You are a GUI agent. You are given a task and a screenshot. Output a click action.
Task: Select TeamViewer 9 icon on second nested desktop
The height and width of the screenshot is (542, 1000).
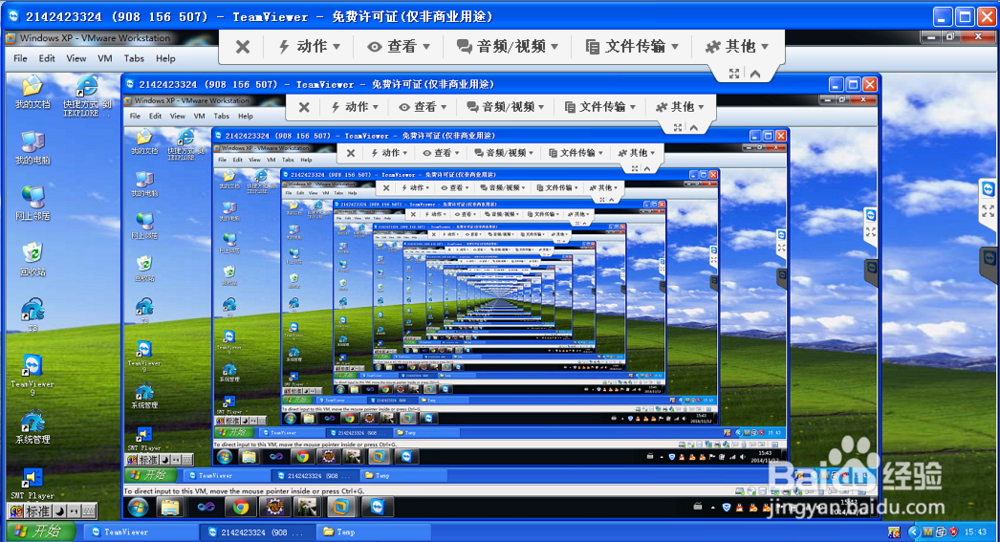144,356
